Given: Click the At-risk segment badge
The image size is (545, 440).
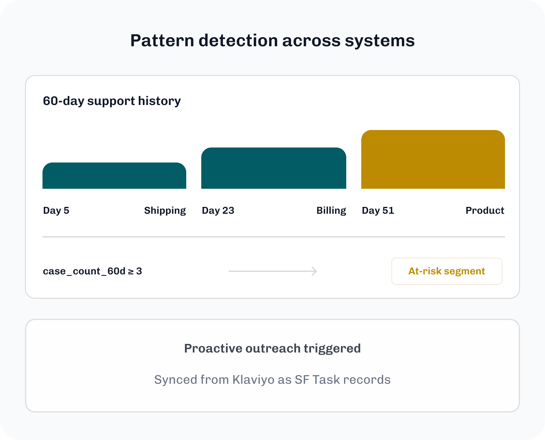Looking at the screenshot, I should point(447,271).
